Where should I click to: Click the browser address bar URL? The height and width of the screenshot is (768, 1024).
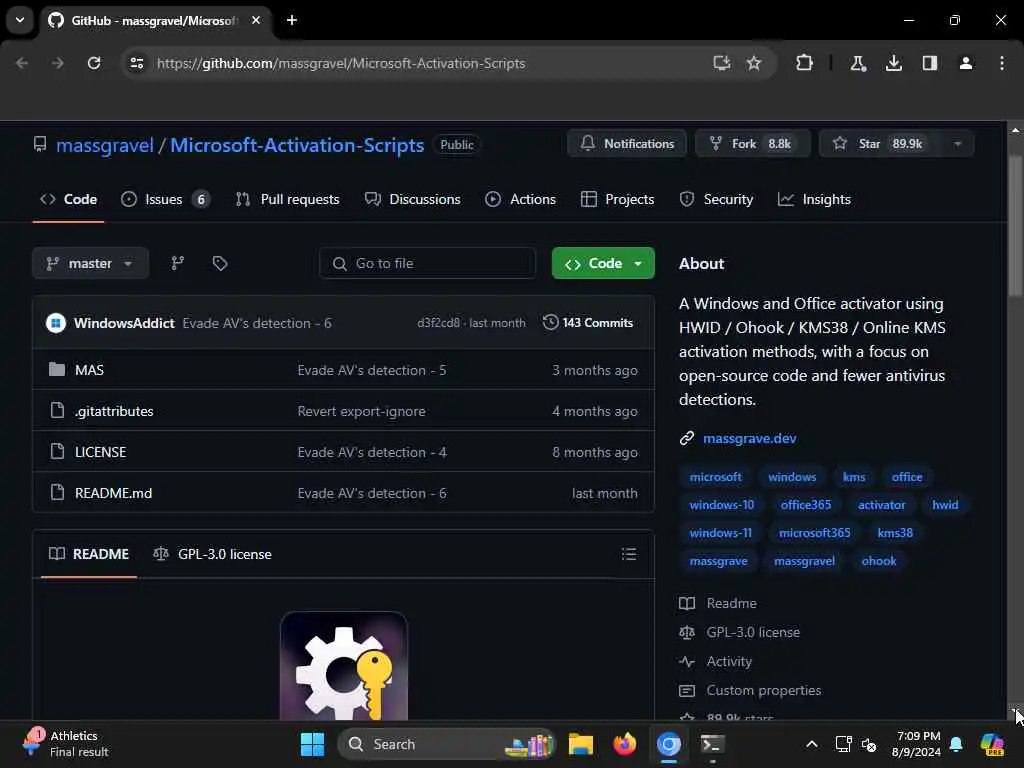pos(341,63)
